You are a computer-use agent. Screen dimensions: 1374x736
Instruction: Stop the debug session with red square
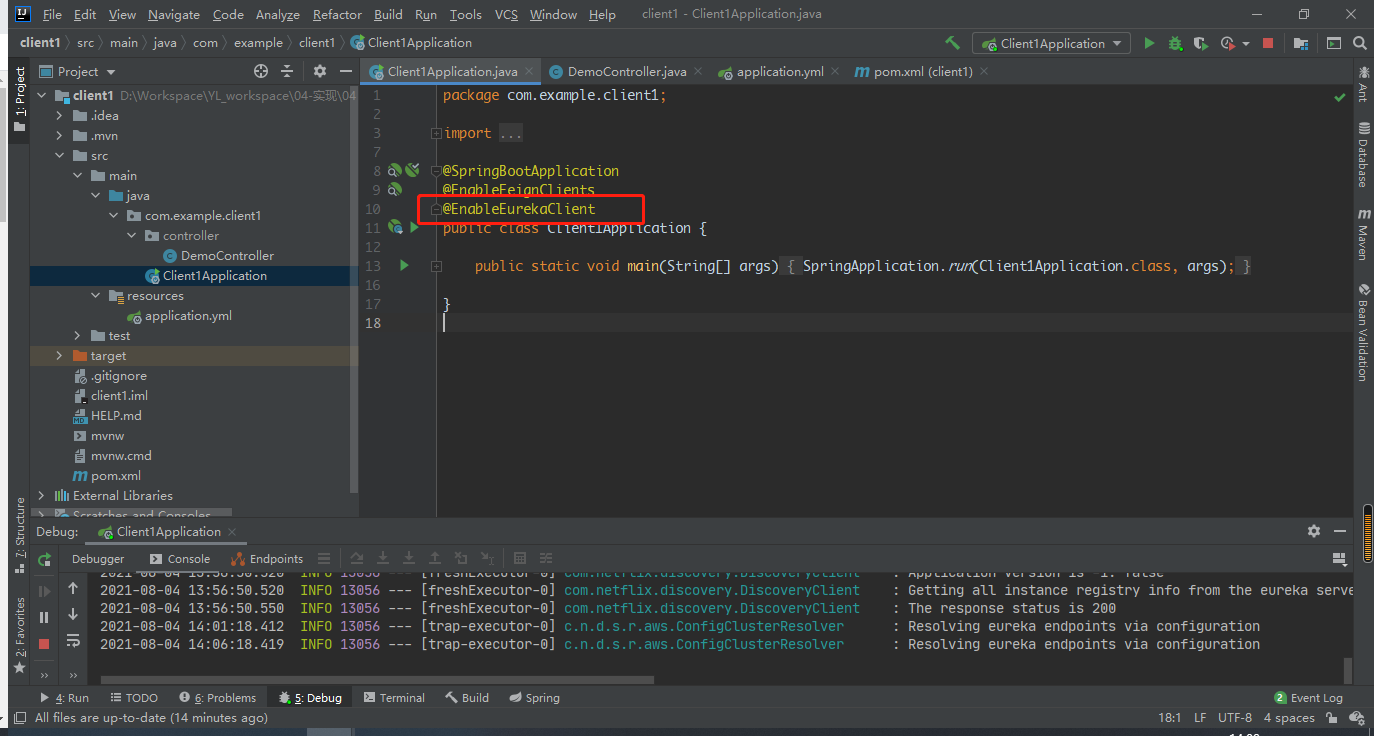click(x=44, y=644)
